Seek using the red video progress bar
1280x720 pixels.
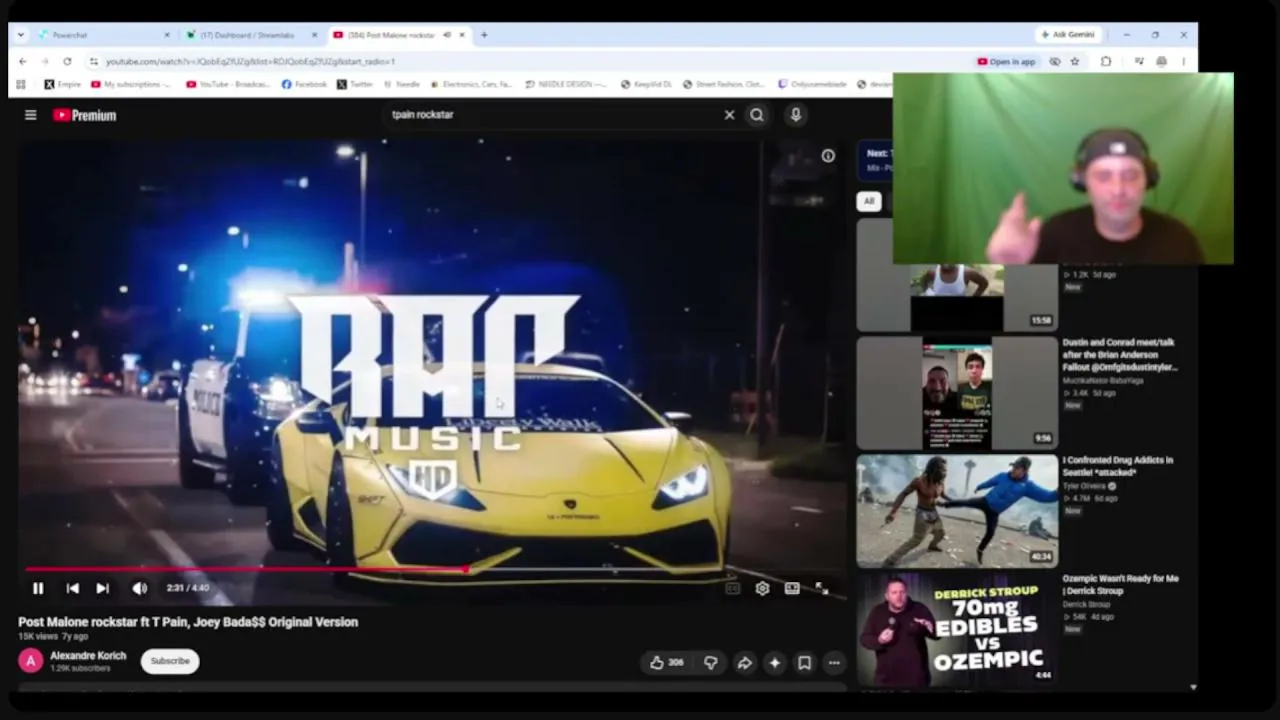pos(246,570)
